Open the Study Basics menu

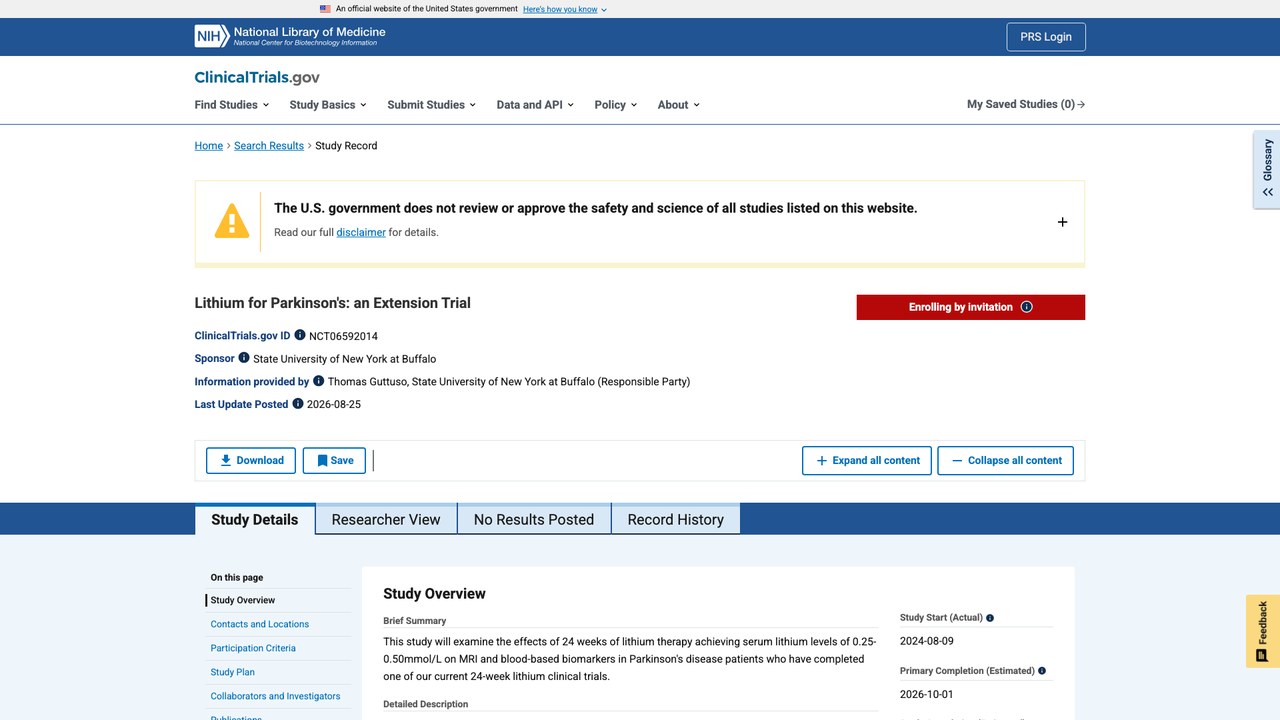328,104
